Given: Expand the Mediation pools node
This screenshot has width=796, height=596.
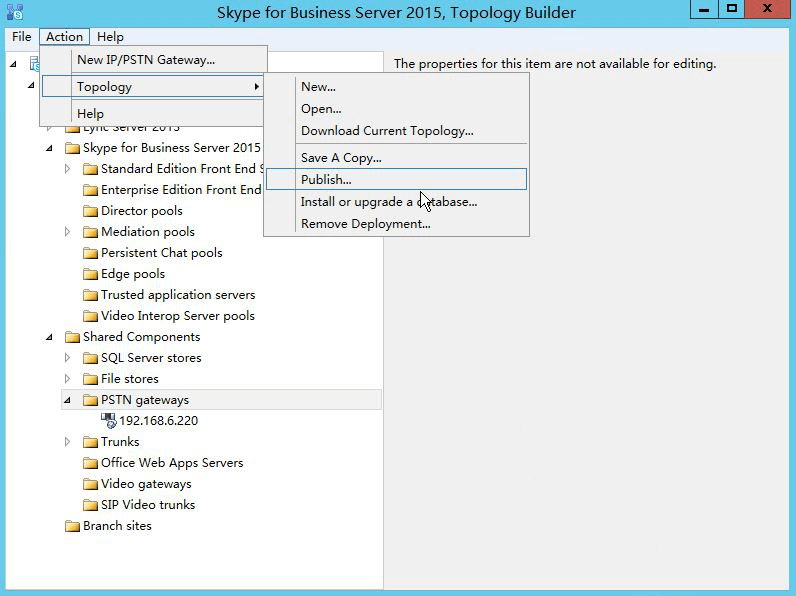Looking at the screenshot, I should pyautogui.click(x=67, y=231).
